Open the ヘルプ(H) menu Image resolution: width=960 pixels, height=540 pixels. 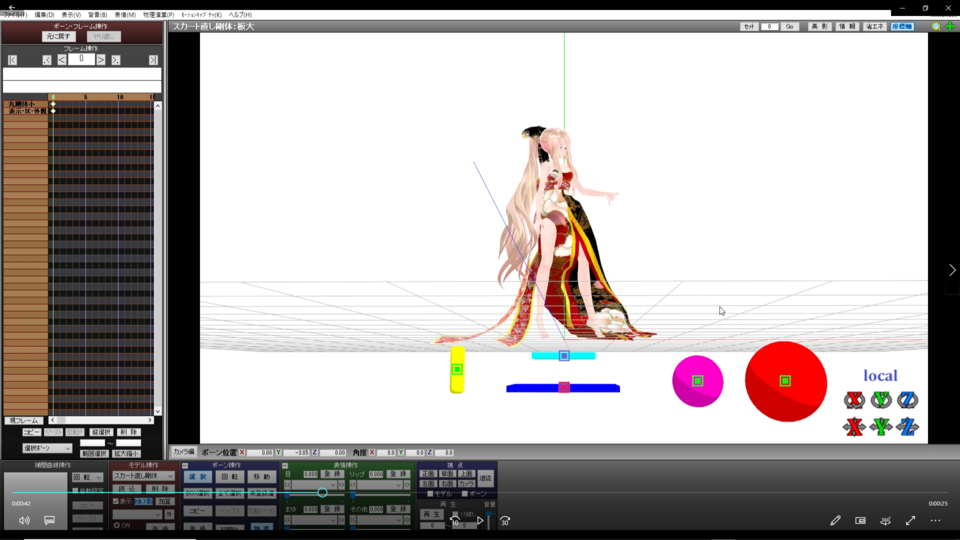click(240, 15)
